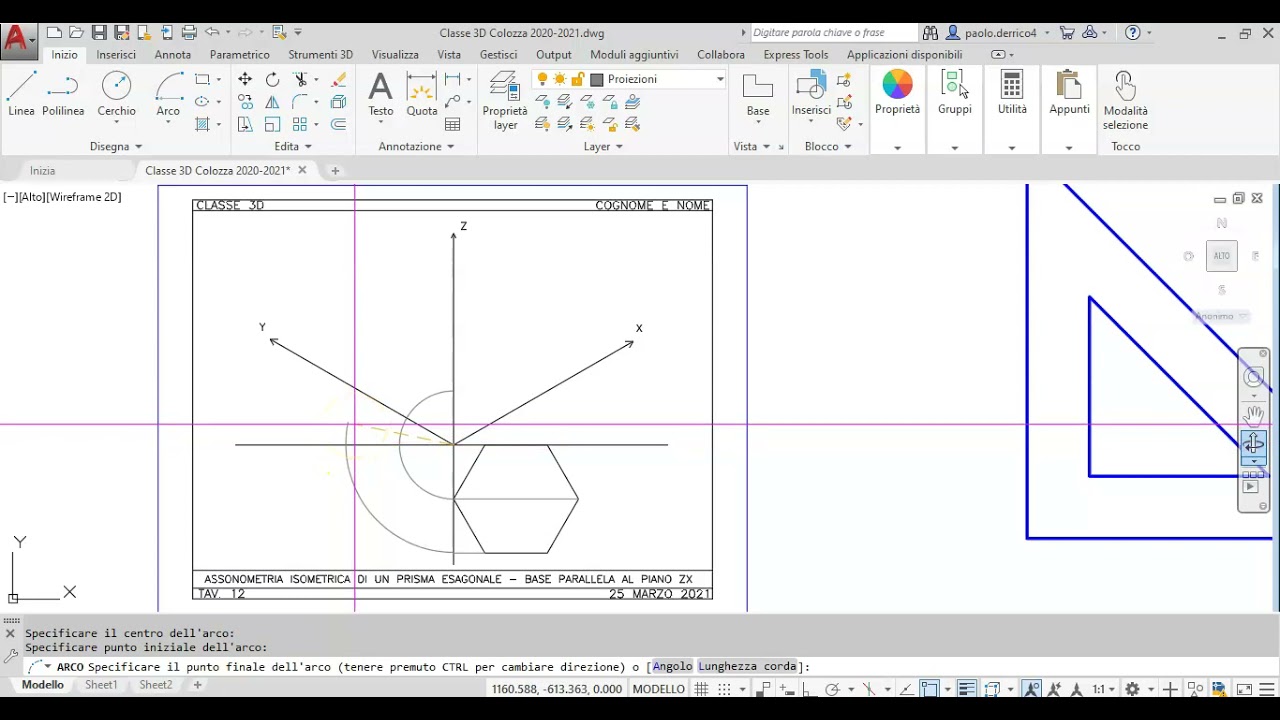The height and width of the screenshot is (720, 1280).
Task: Click the Rotate tool icon
Action: (272, 79)
